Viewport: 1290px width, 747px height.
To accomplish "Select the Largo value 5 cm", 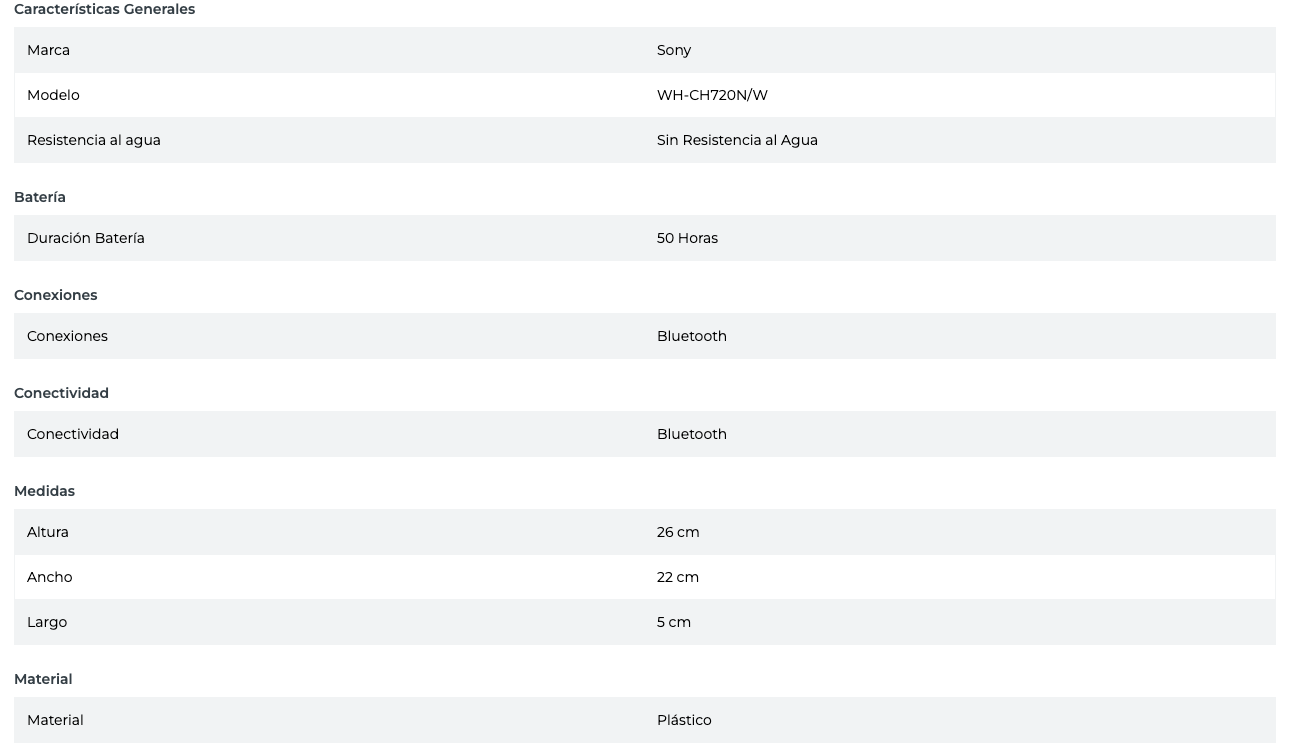I will tap(674, 622).
